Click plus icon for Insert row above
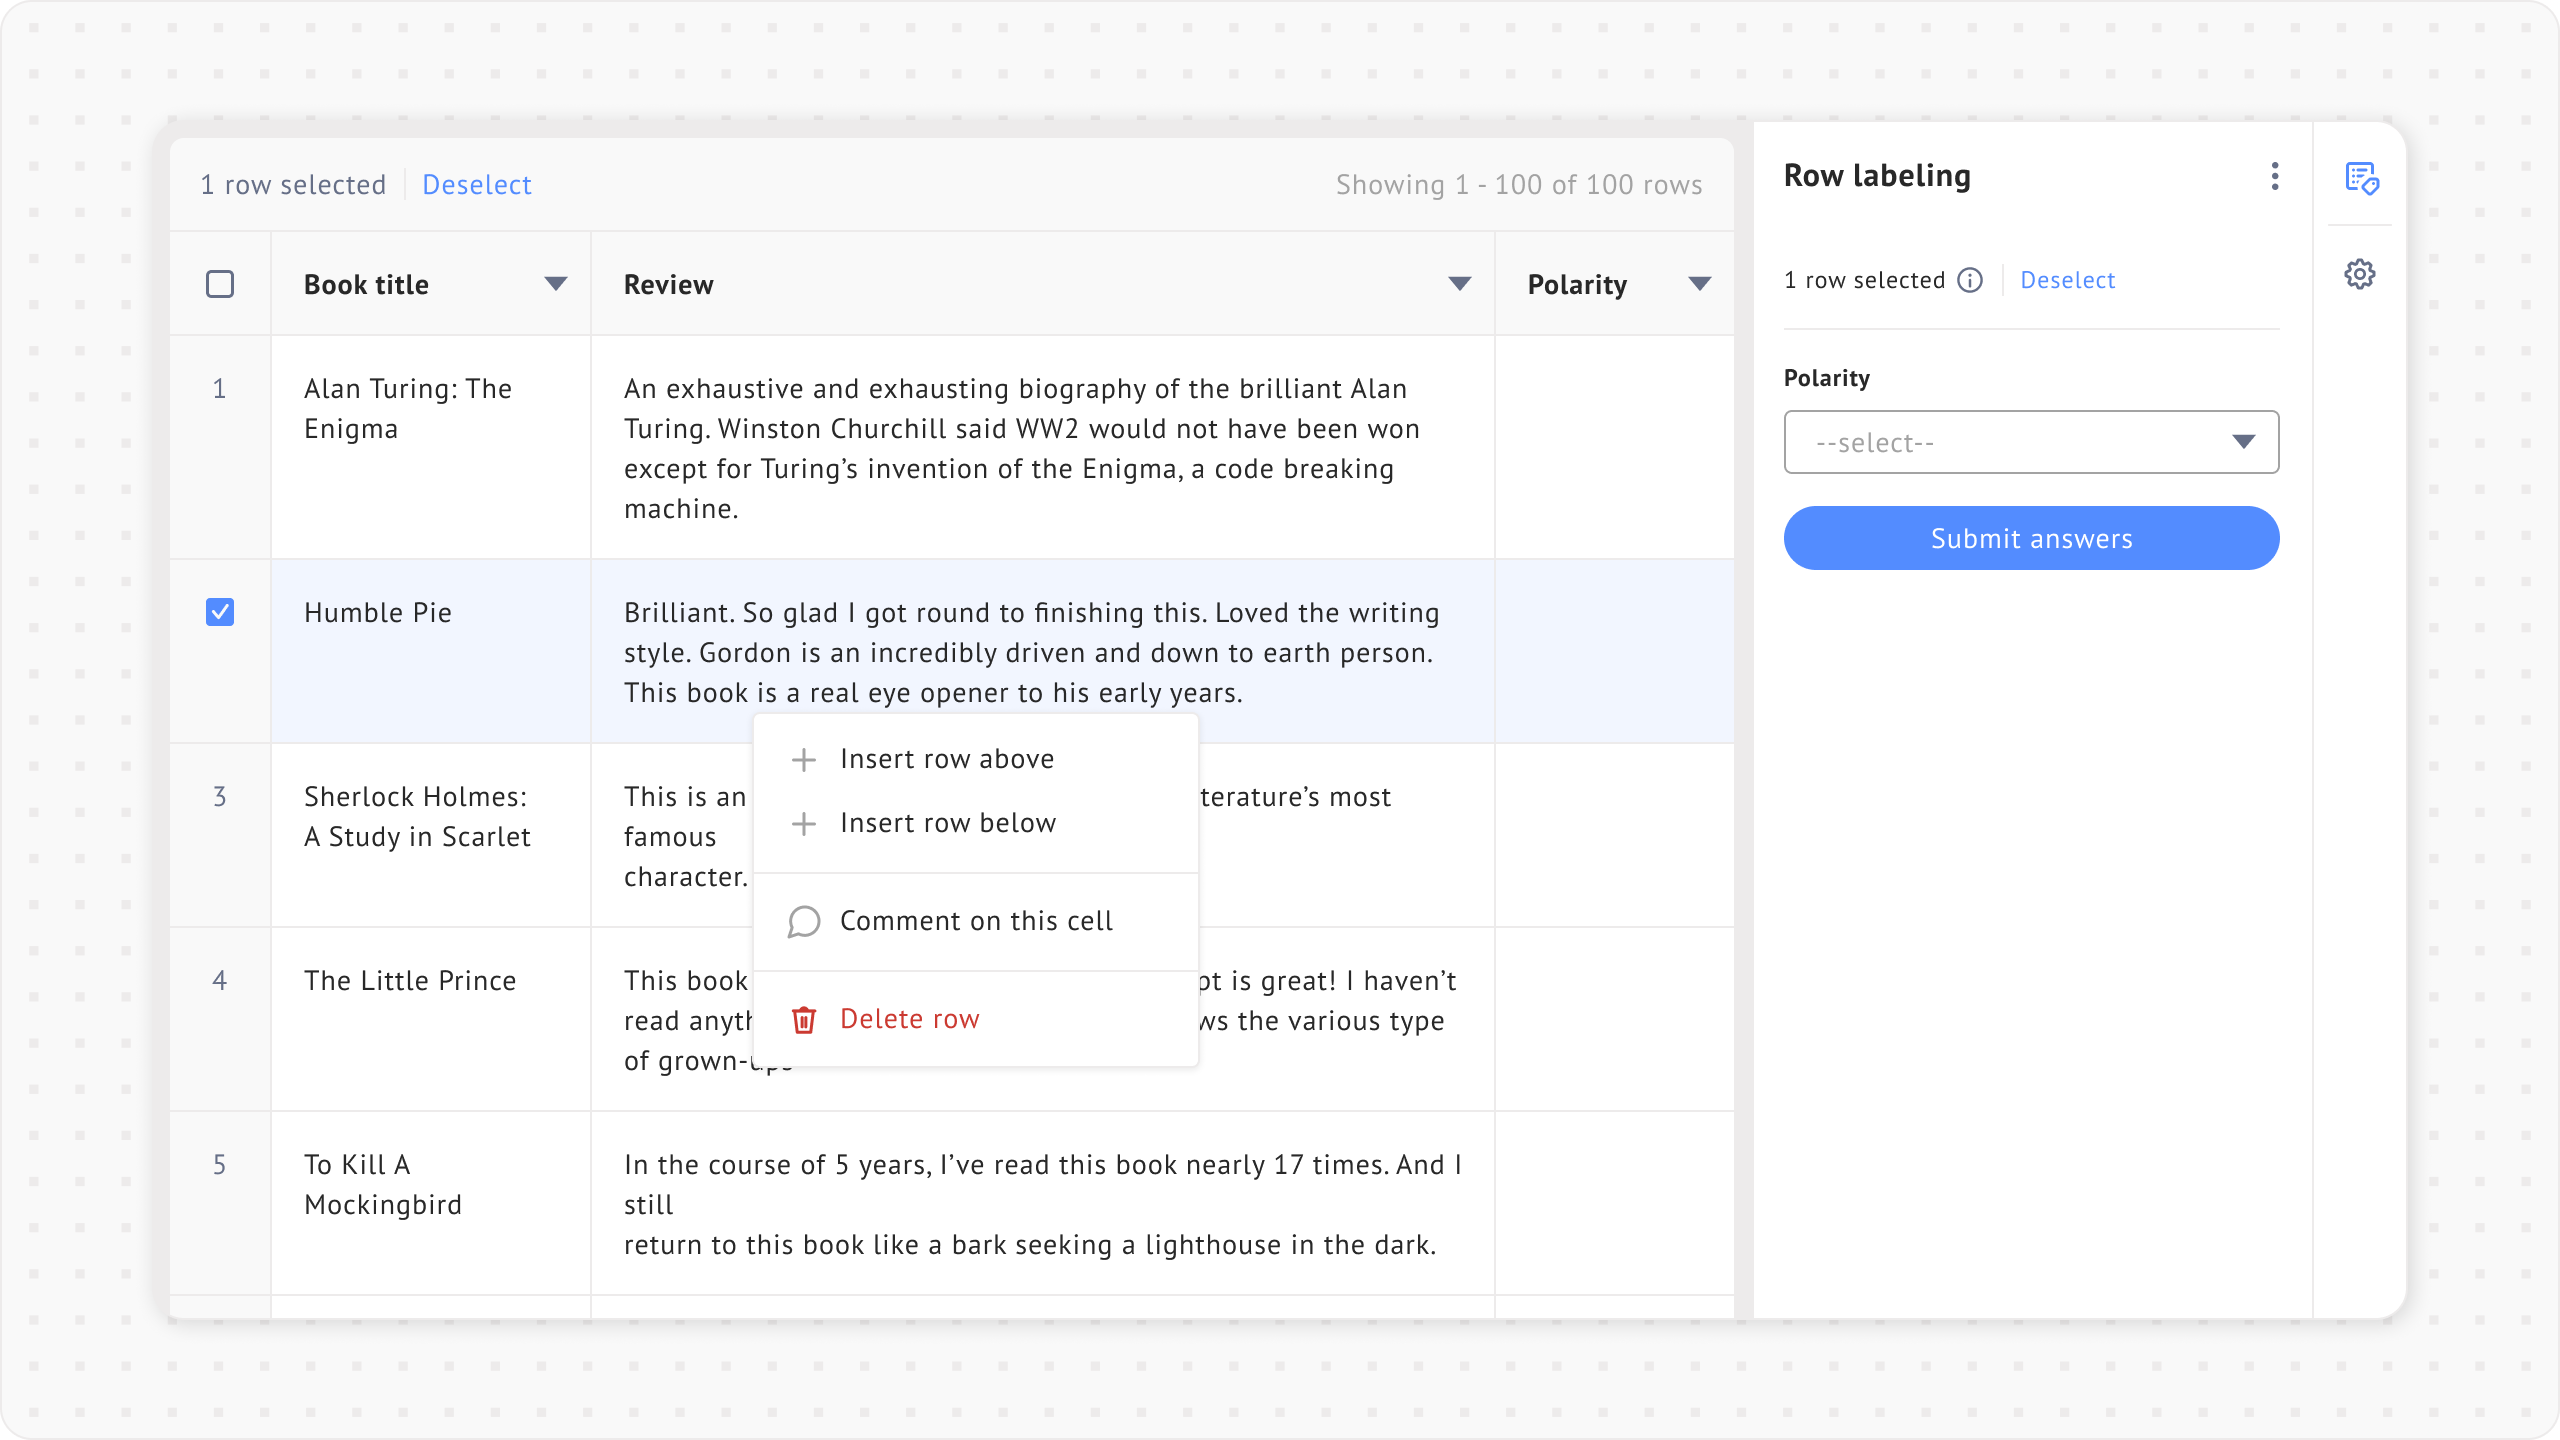The image size is (2560, 1440). (804, 759)
